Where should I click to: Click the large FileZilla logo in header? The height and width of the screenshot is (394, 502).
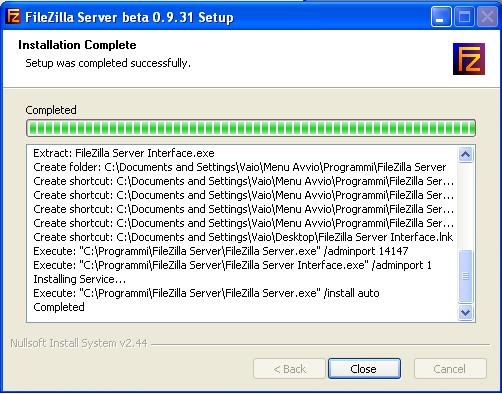(469, 59)
